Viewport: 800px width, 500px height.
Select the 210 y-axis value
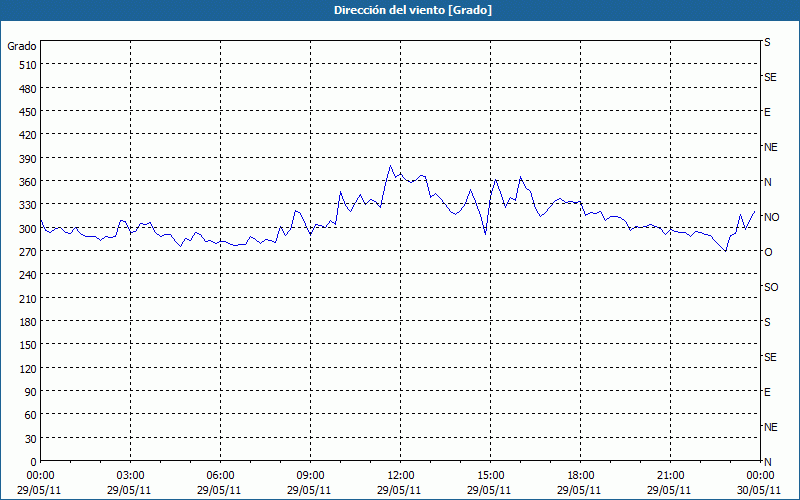click(x=29, y=298)
